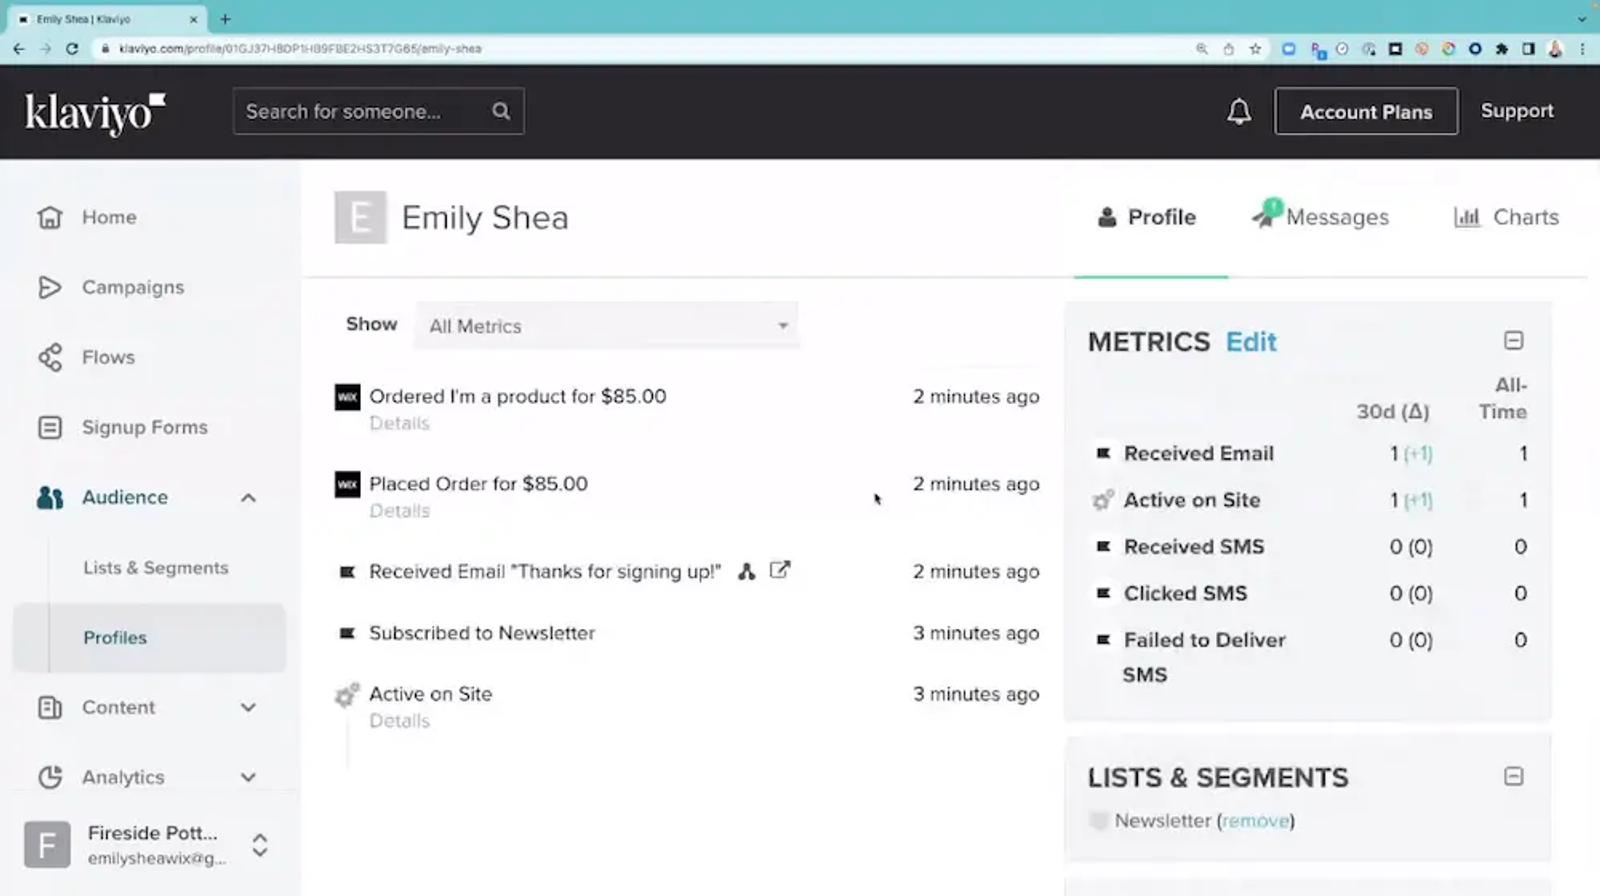Edit the Metrics panel
This screenshot has width=1600, height=896.
(1251, 342)
